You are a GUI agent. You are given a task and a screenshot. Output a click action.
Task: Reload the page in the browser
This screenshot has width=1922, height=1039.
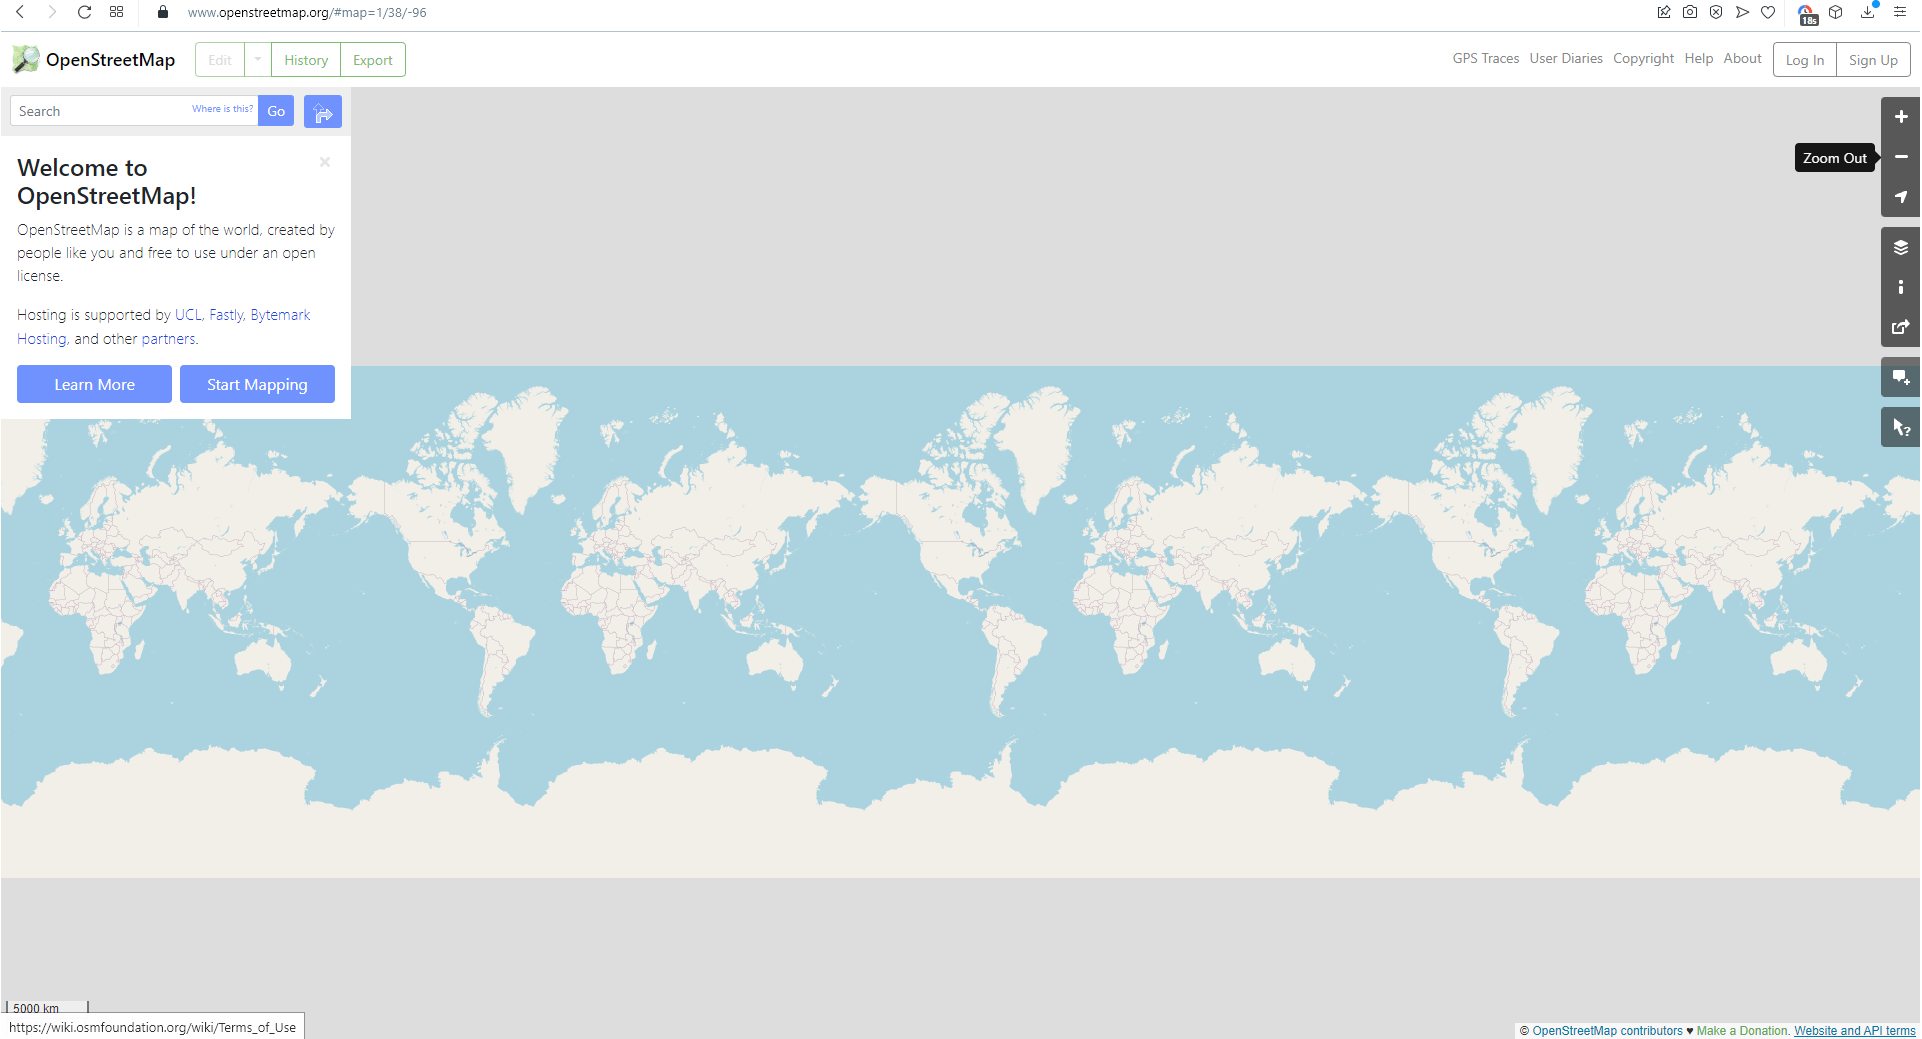point(84,12)
